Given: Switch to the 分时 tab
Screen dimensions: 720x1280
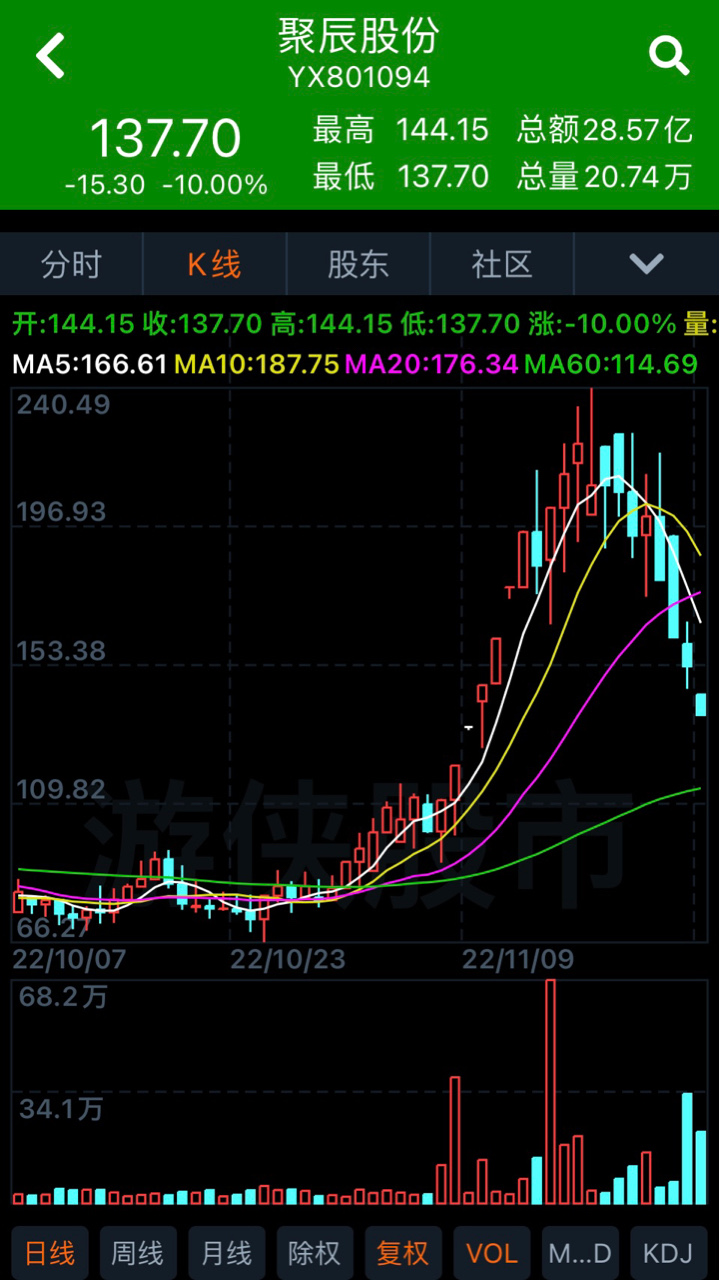Looking at the screenshot, I should pyautogui.click(x=72, y=264).
